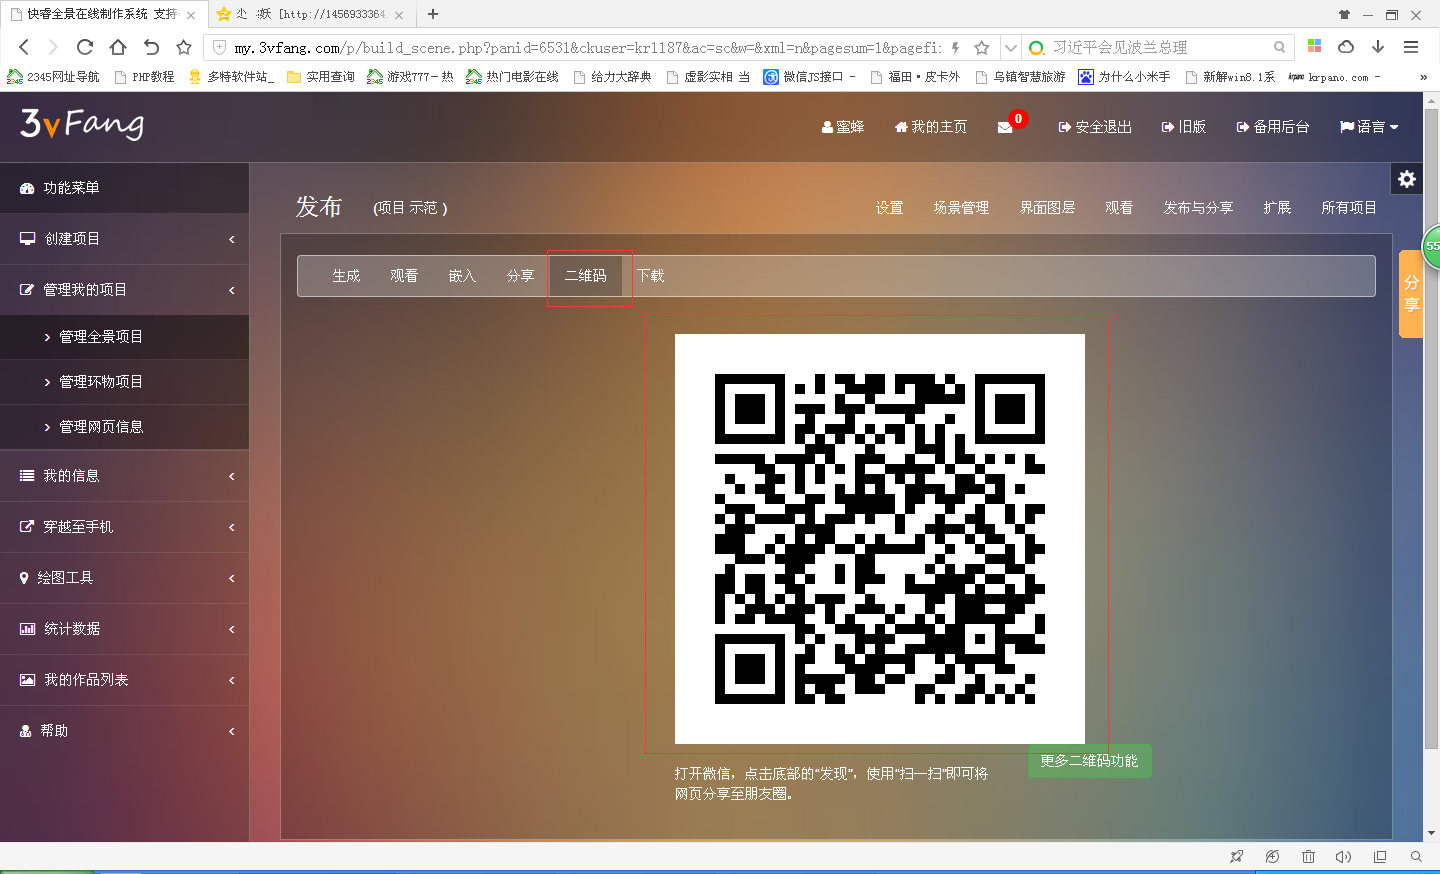Click the QR code image
The width and height of the screenshot is (1440, 874).
click(880, 539)
